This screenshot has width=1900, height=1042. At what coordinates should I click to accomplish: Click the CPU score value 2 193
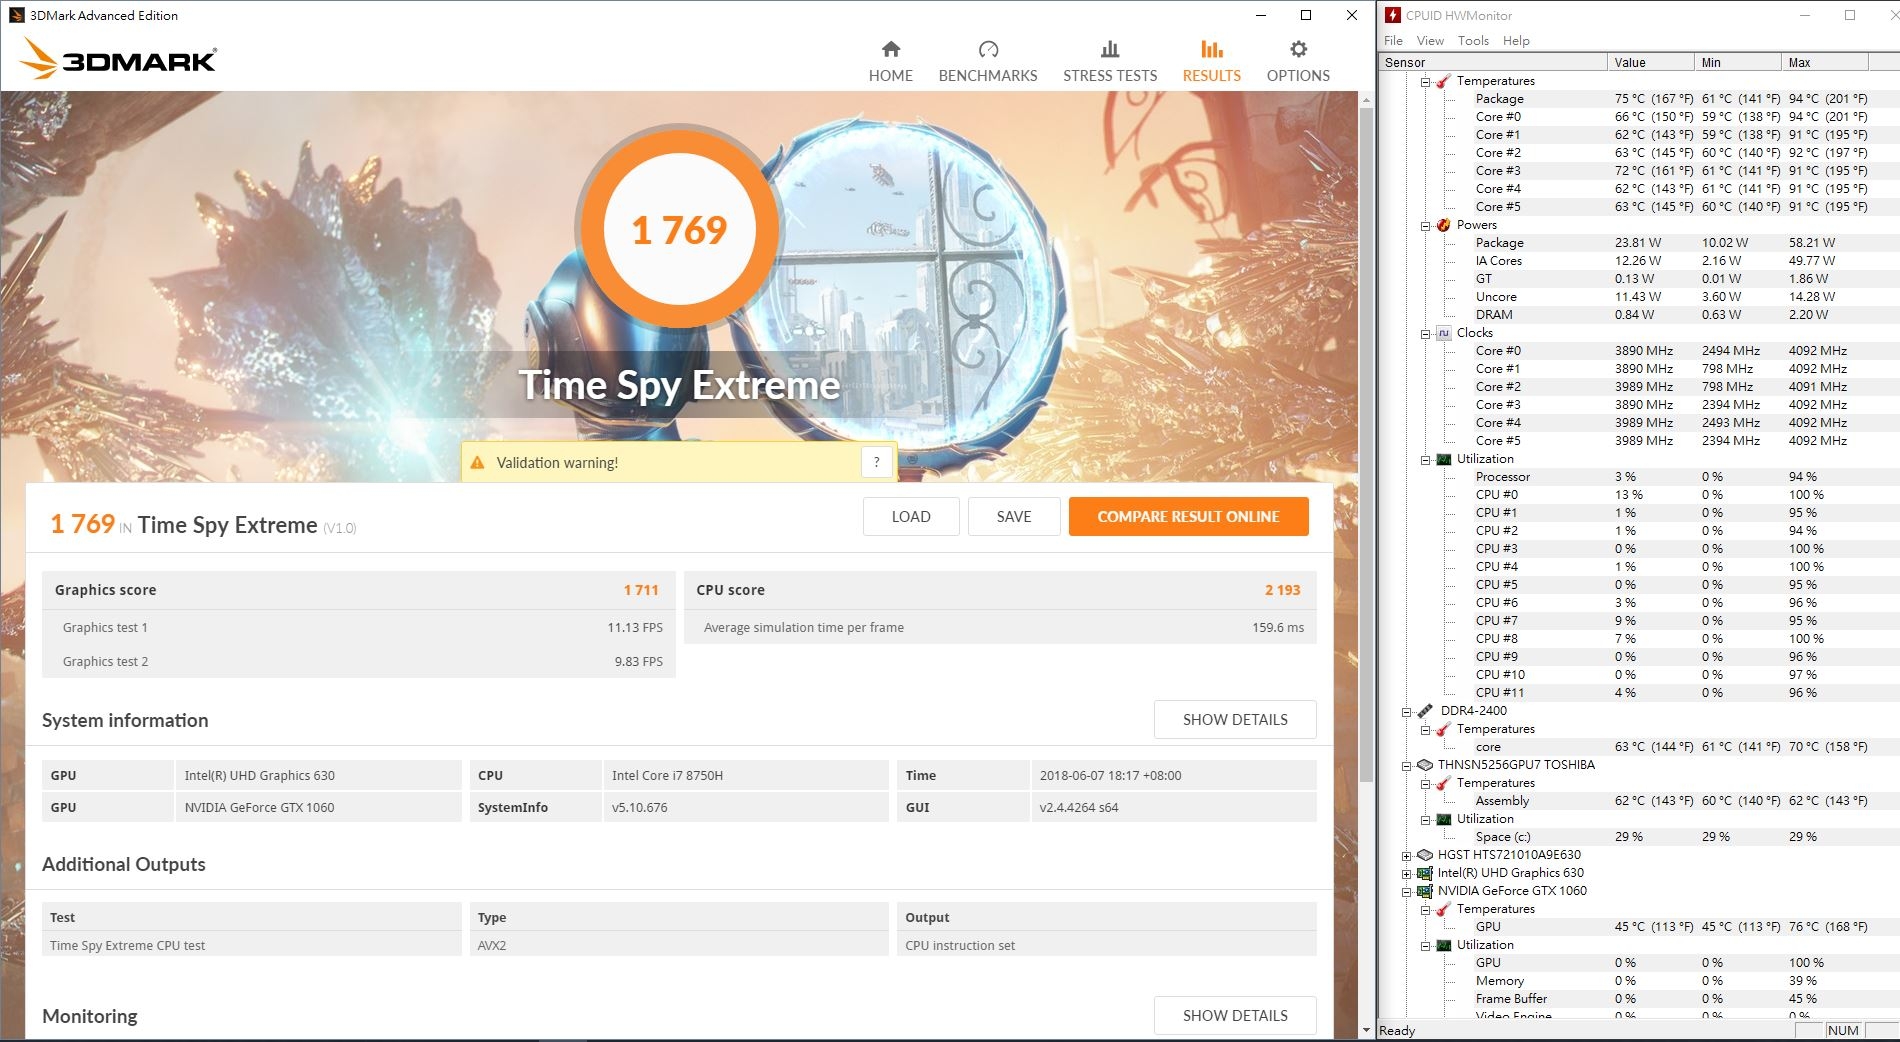pos(1282,590)
